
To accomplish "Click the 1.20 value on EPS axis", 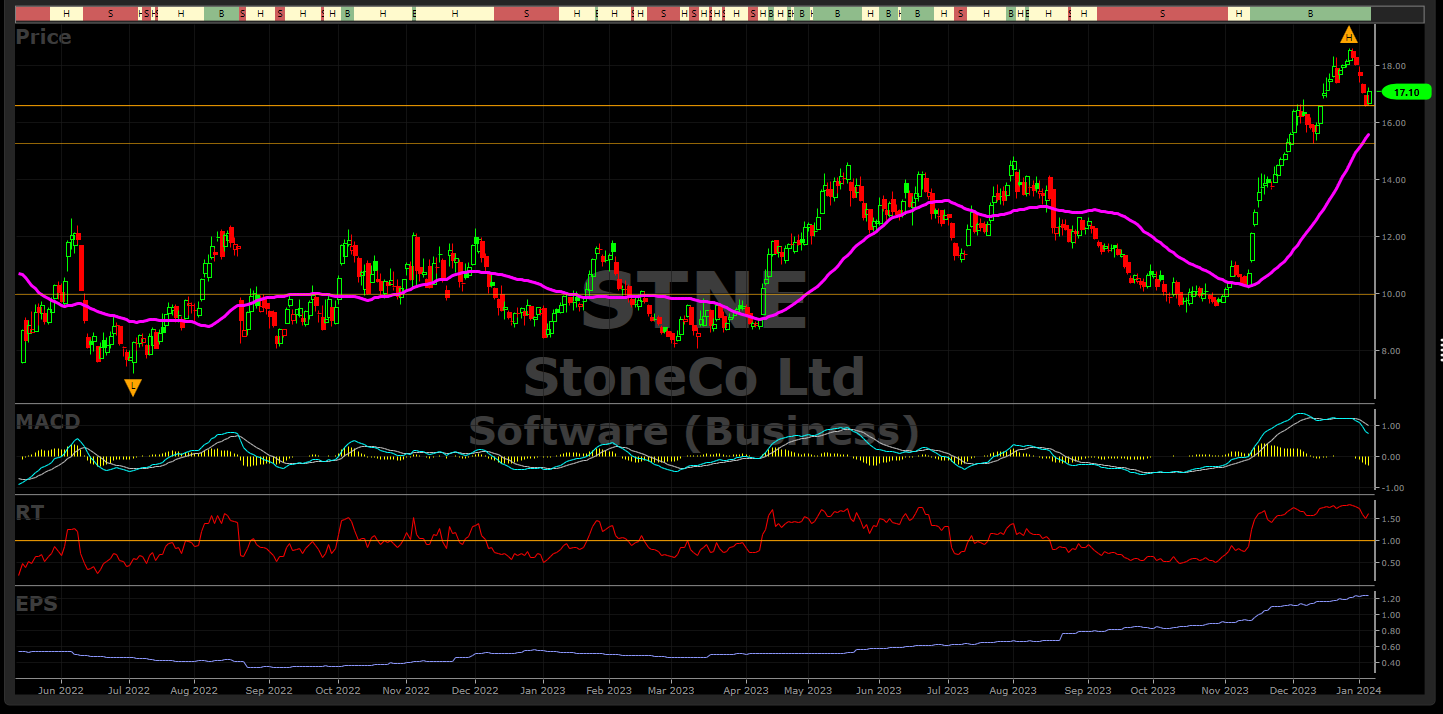I will click(1392, 599).
